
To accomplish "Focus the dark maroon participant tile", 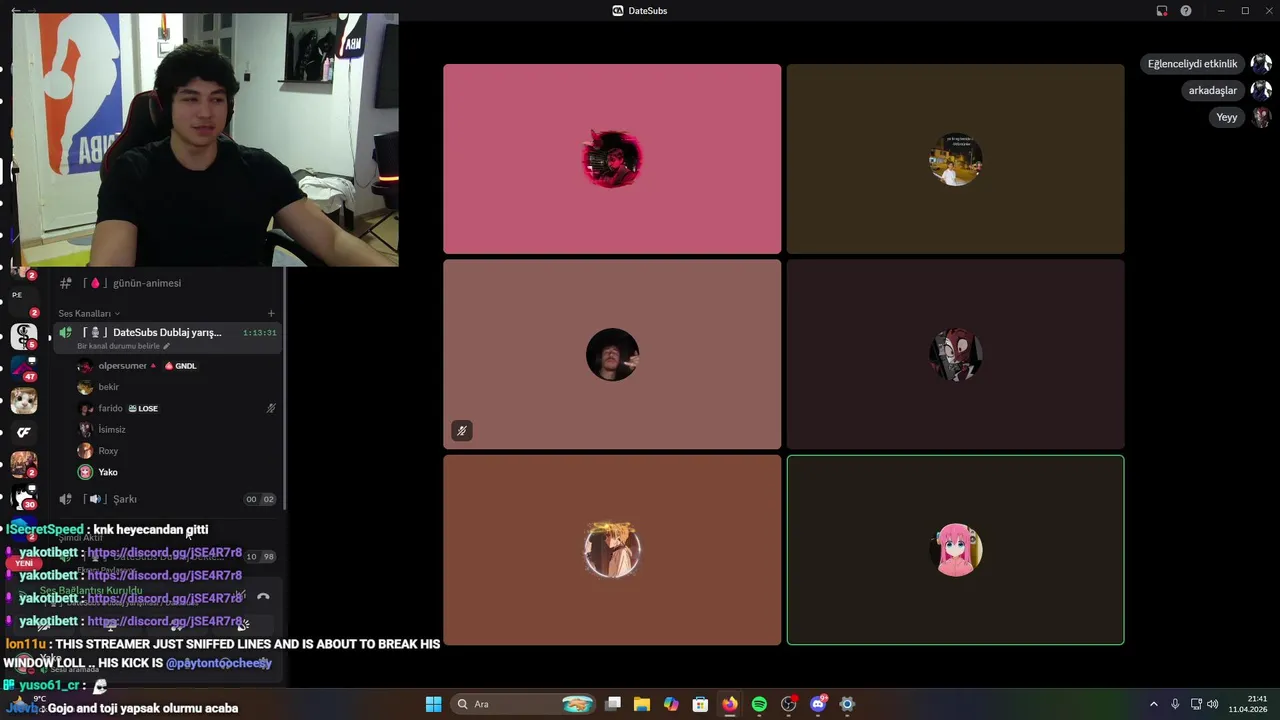I will pyautogui.click(x=955, y=354).
